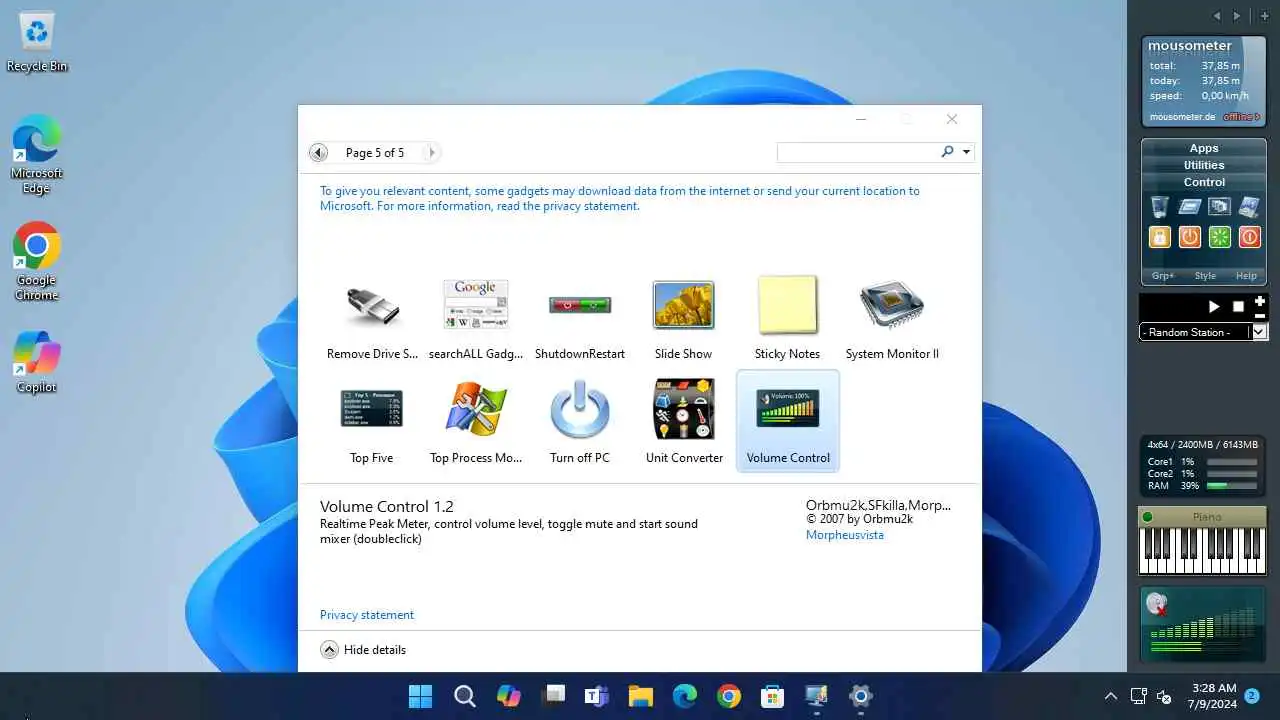Screen dimensions: 1280x720
Task: Click Style in launcher gadget
Action: click(x=1205, y=276)
